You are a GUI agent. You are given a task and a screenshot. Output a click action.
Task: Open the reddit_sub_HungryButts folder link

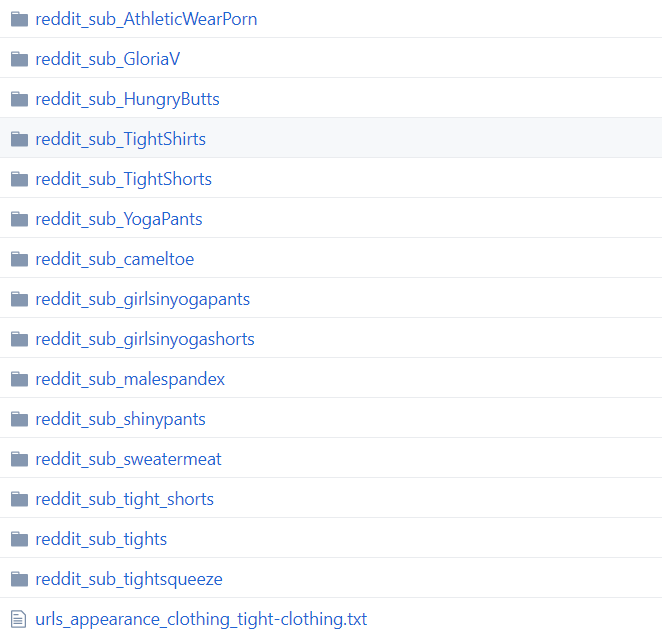click(128, 99)
